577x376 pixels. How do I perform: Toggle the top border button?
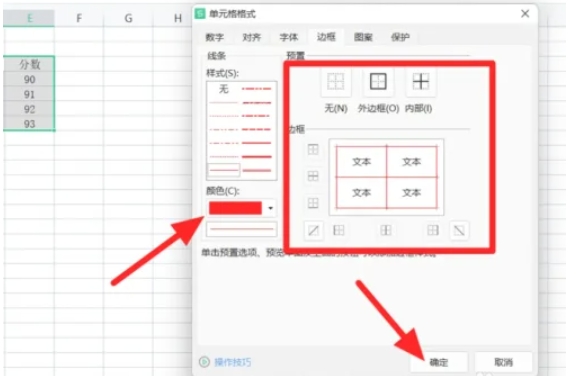[313, 149]
